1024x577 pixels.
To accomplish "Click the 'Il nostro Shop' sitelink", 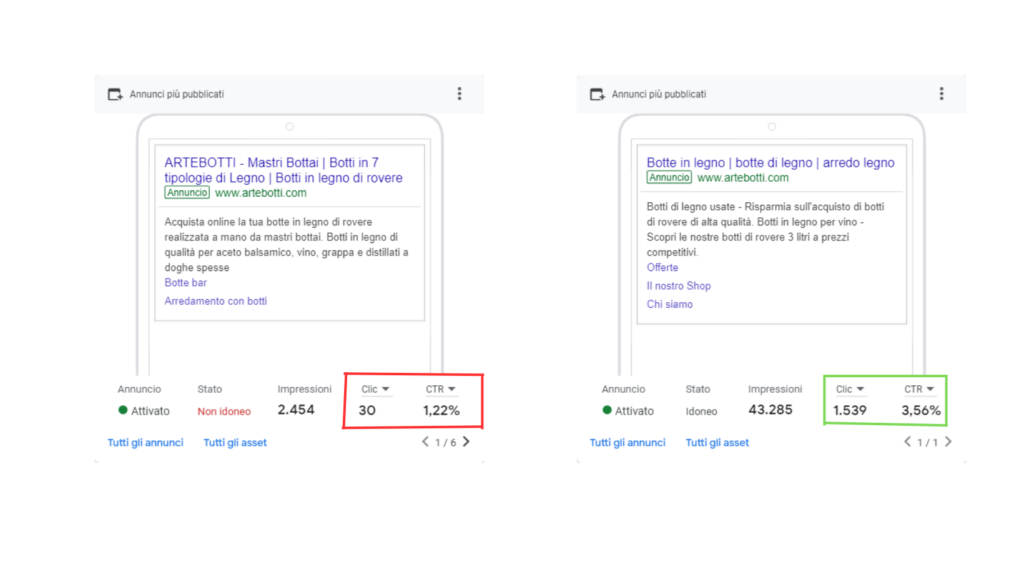I will [x=679, y=286].
